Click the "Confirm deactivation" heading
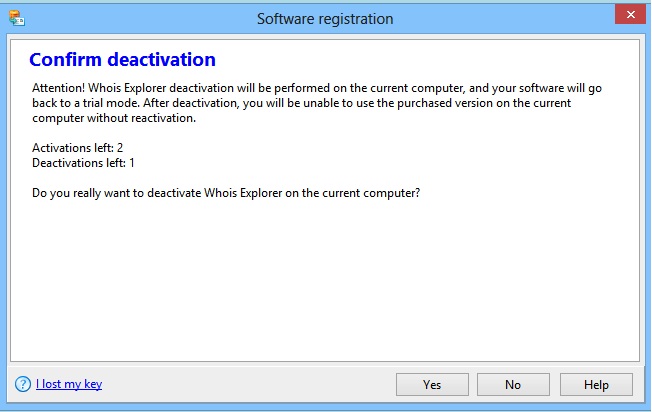This screenshot has height=412, width=652. 122,60
